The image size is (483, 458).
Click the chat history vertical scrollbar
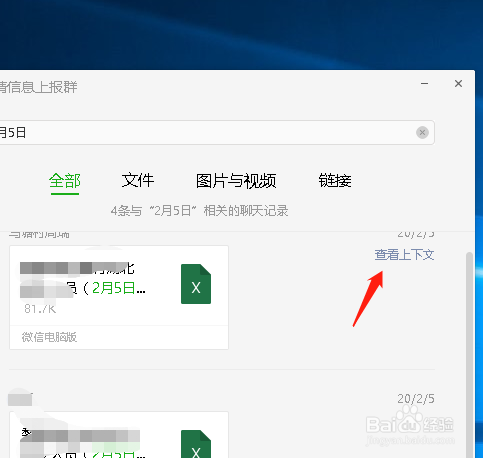coord(469,355)
